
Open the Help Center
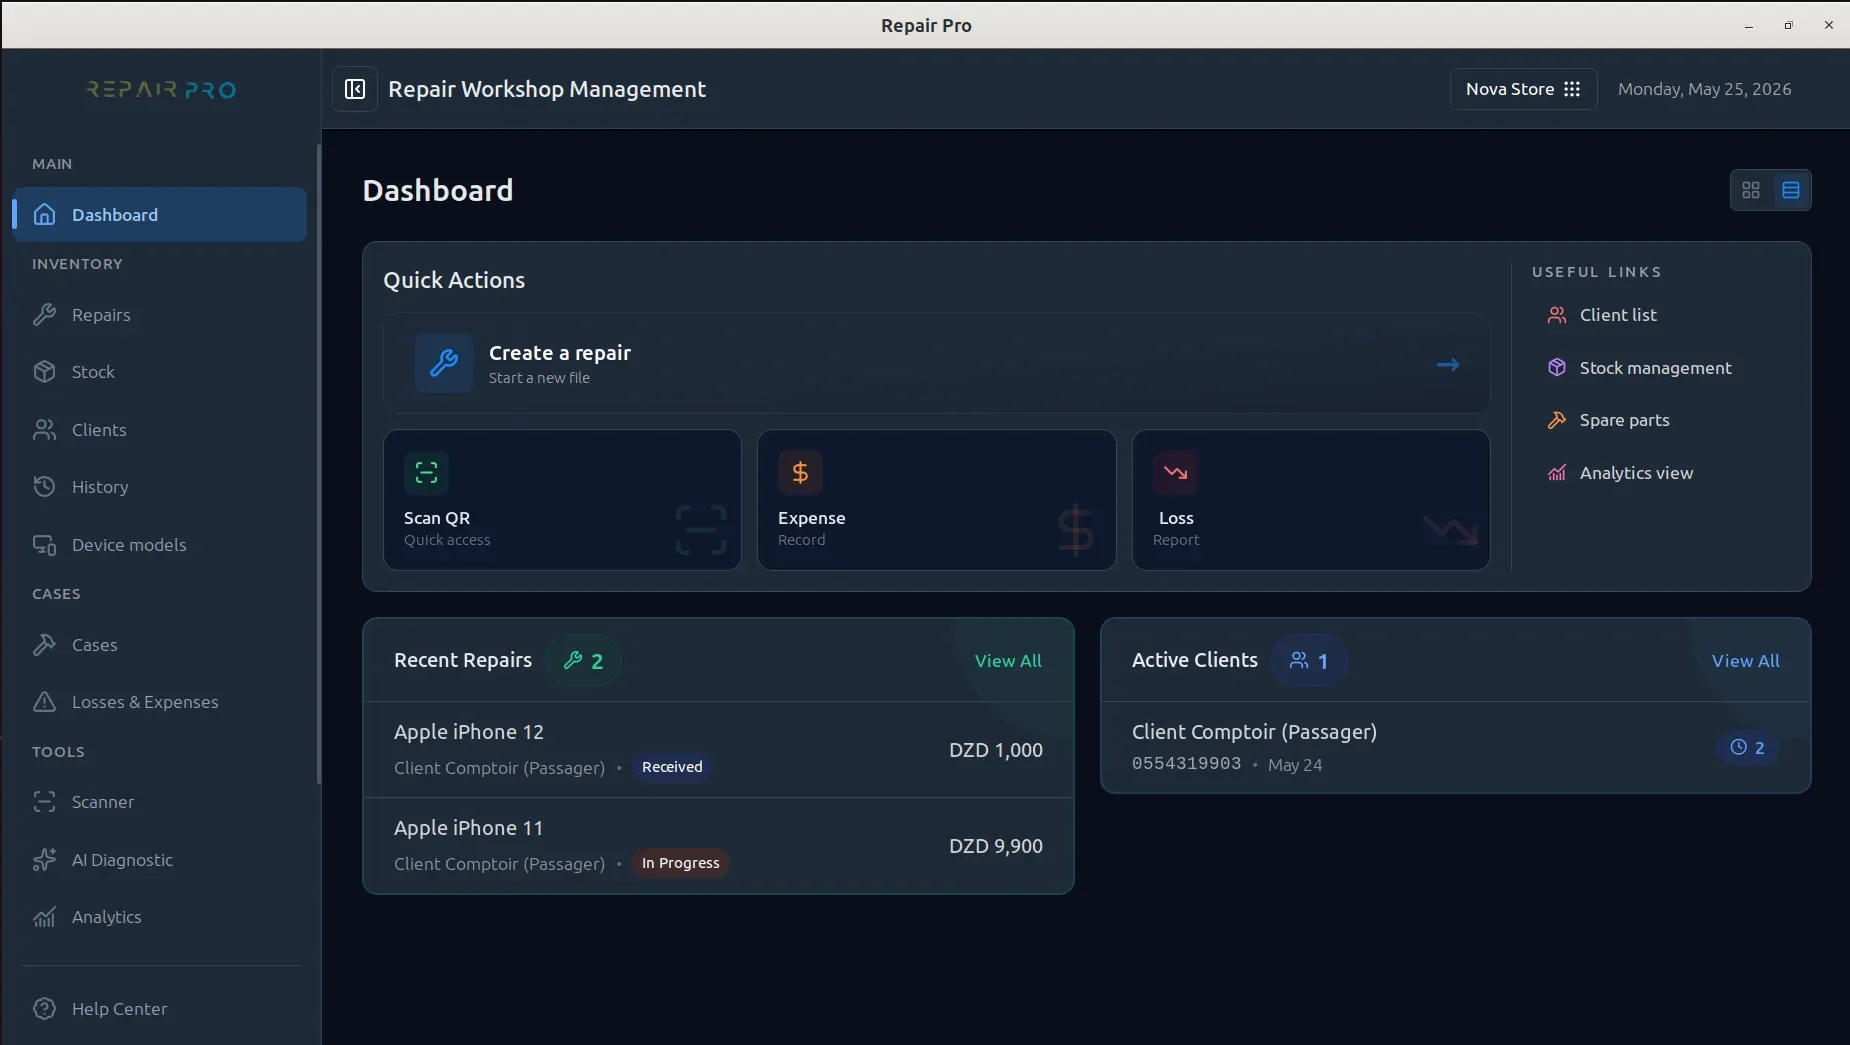pyautogui.click(x=160, y=1009)
